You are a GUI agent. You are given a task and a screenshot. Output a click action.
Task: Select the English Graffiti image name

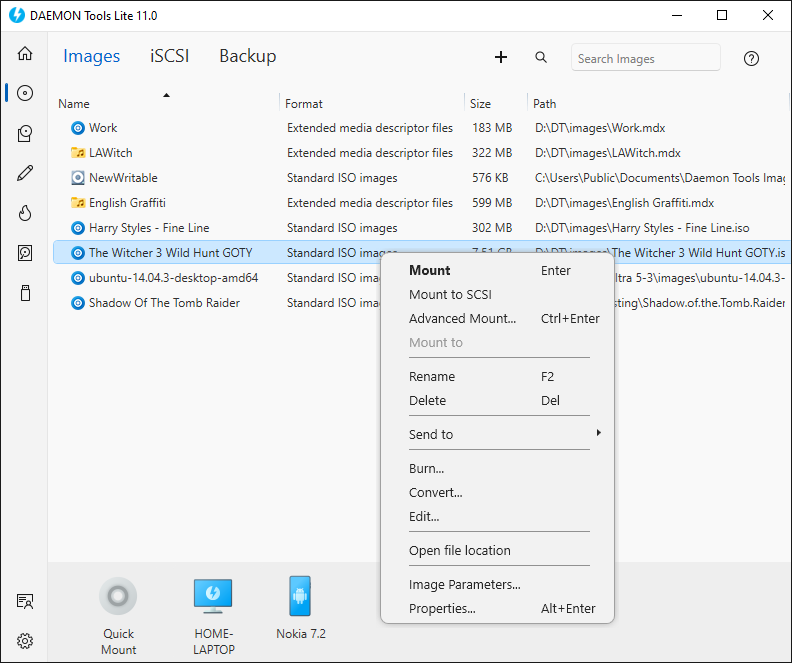pos(127,202)
